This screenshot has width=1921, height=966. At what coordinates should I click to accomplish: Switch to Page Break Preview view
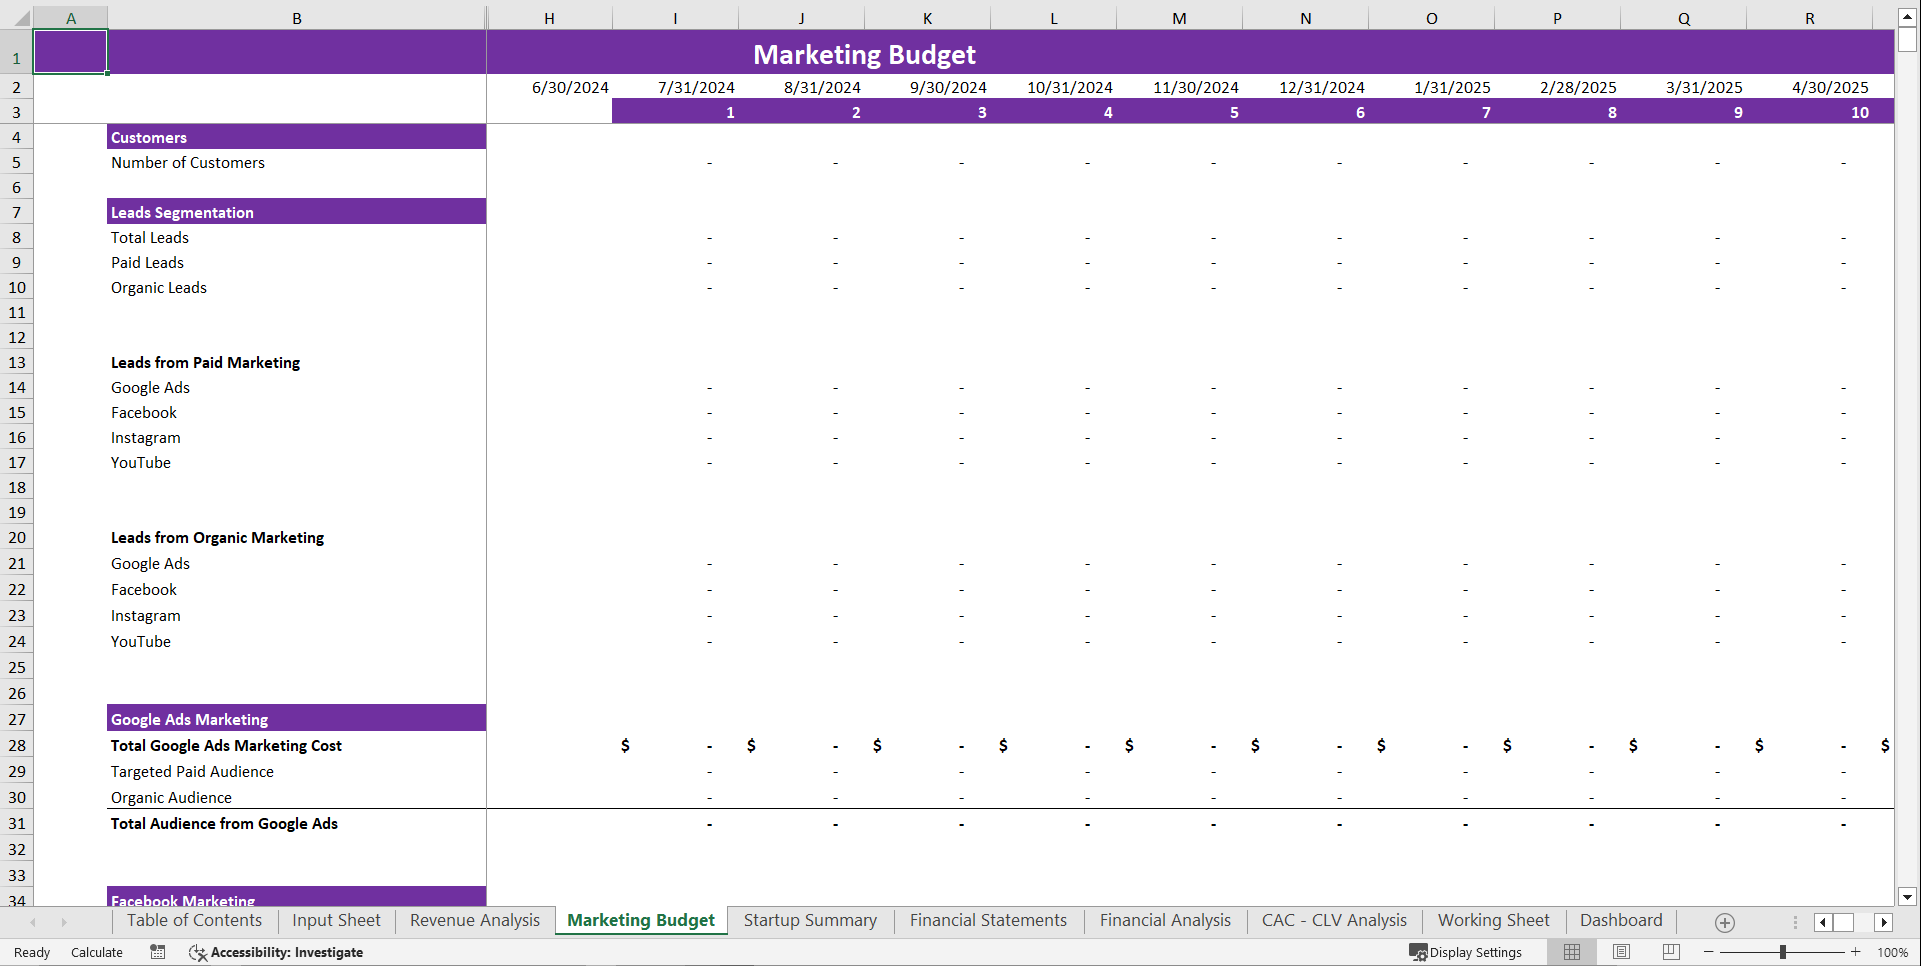(1671, 952)
